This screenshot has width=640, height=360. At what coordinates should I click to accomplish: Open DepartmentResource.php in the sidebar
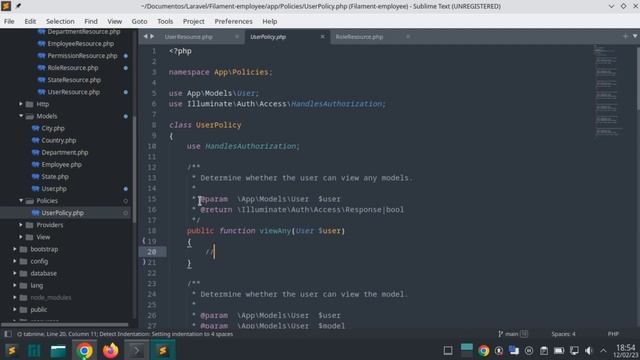(84, 31)
